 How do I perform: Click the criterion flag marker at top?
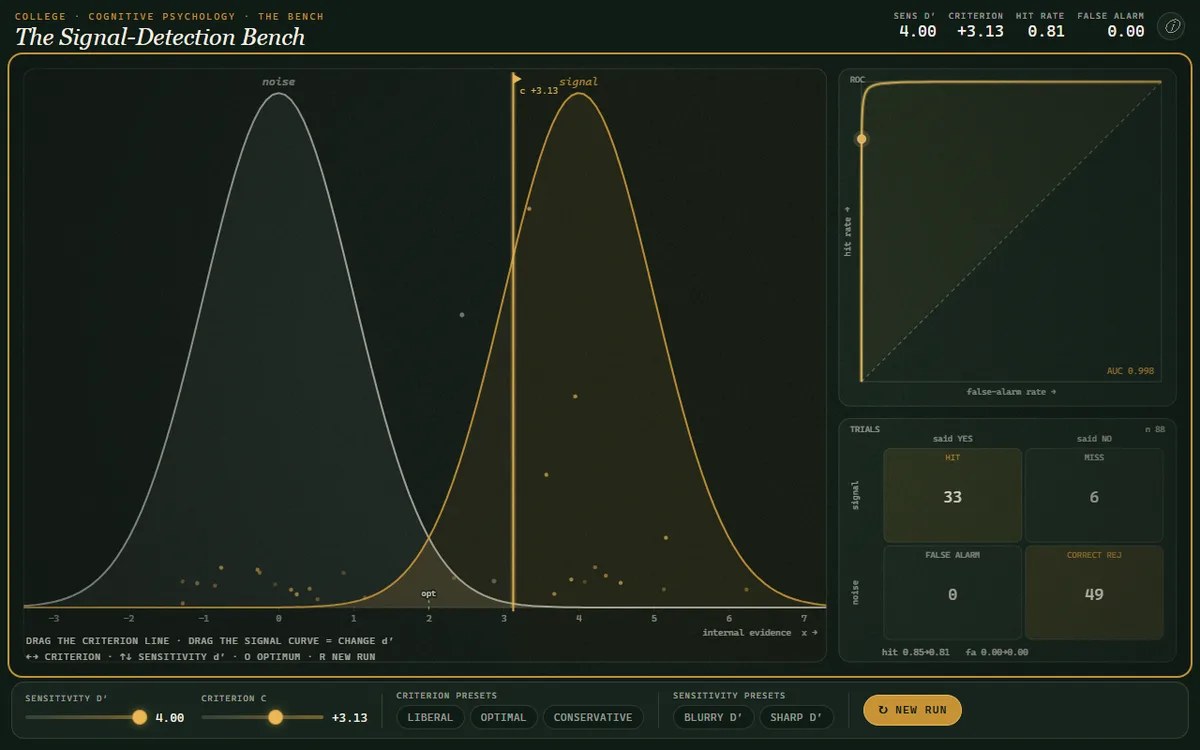[x=516, y=78]
